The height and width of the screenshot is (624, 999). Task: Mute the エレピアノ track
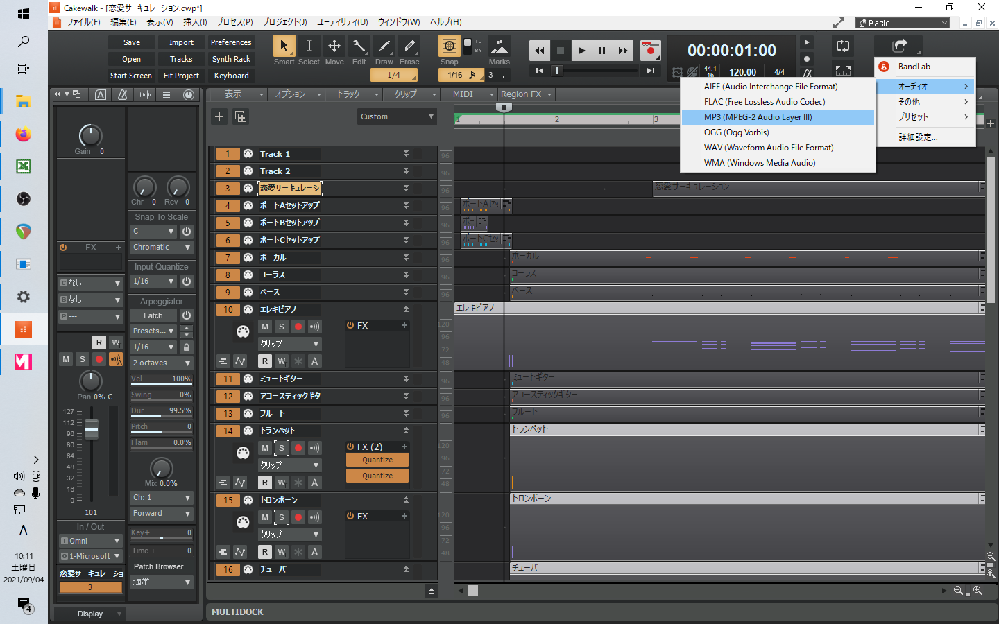[265, 326]
